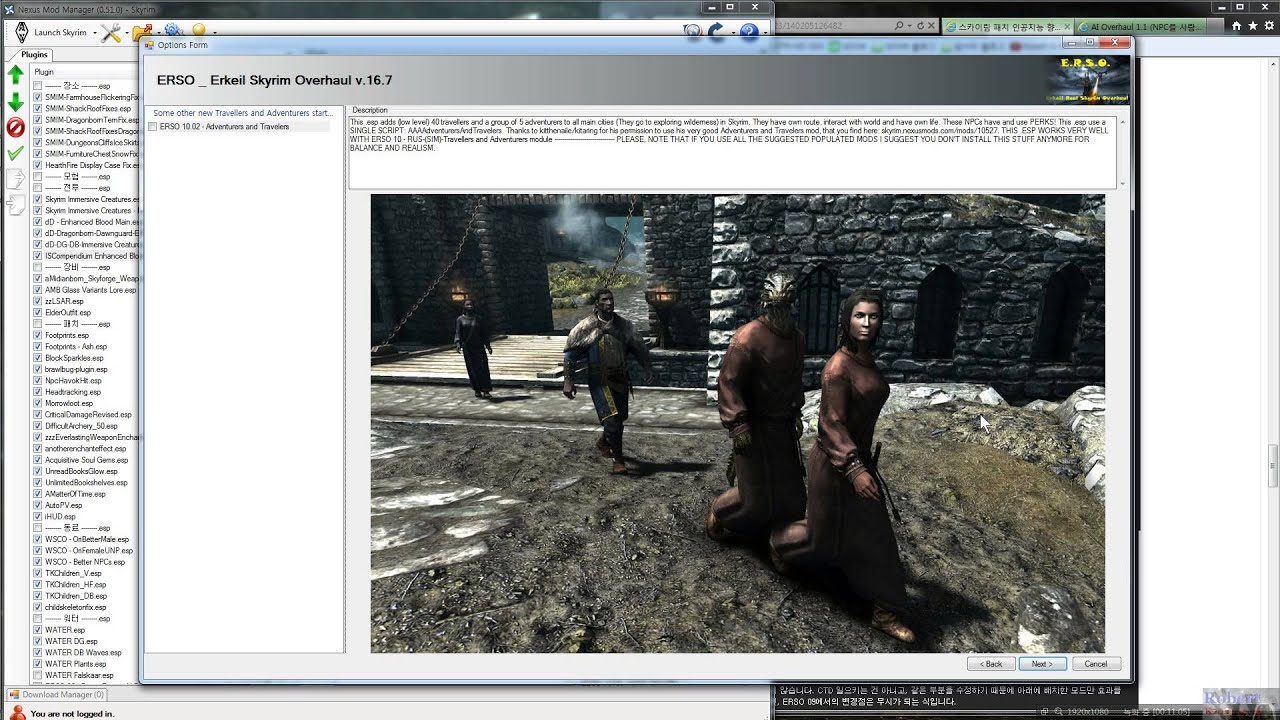The image size is (1280, 720).
Task: Click browser address bar refresh icon
Action: (x=921, y=26)
